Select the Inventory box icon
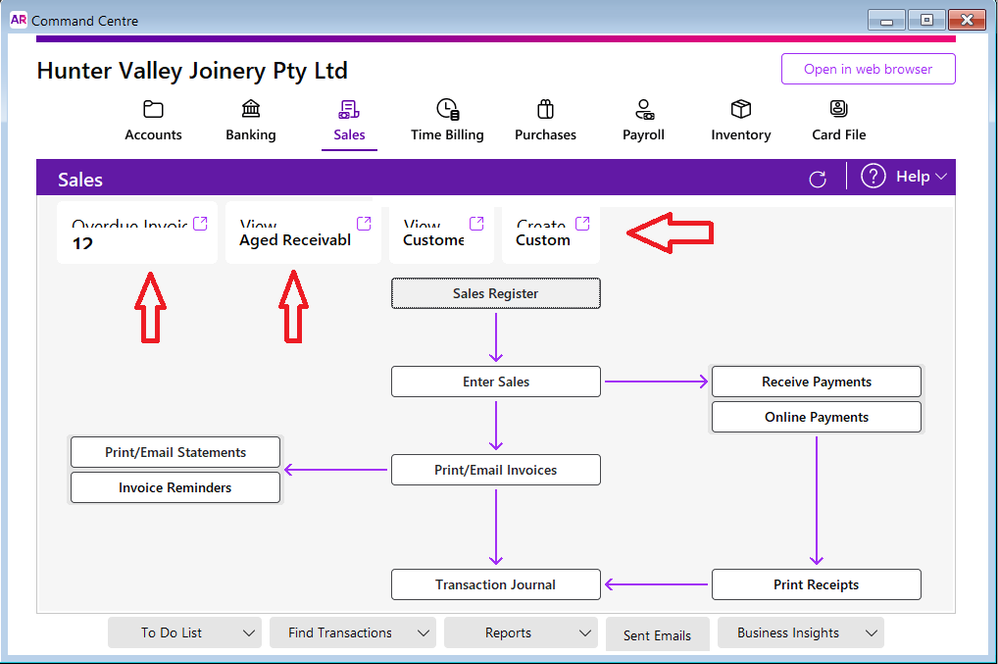 [x=740, y=109]
